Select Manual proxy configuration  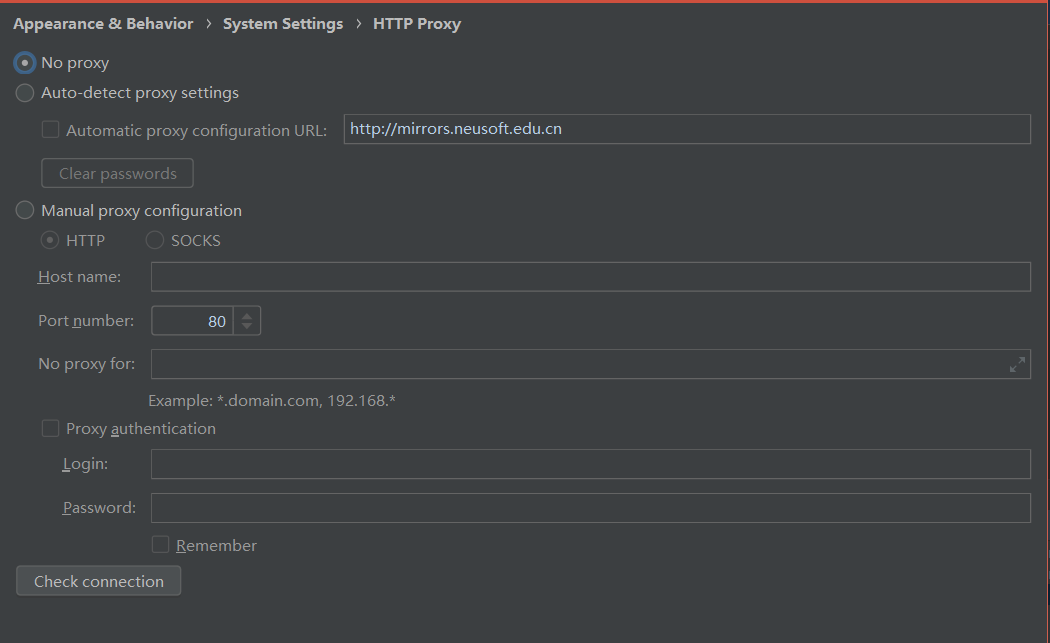point(24,210)
